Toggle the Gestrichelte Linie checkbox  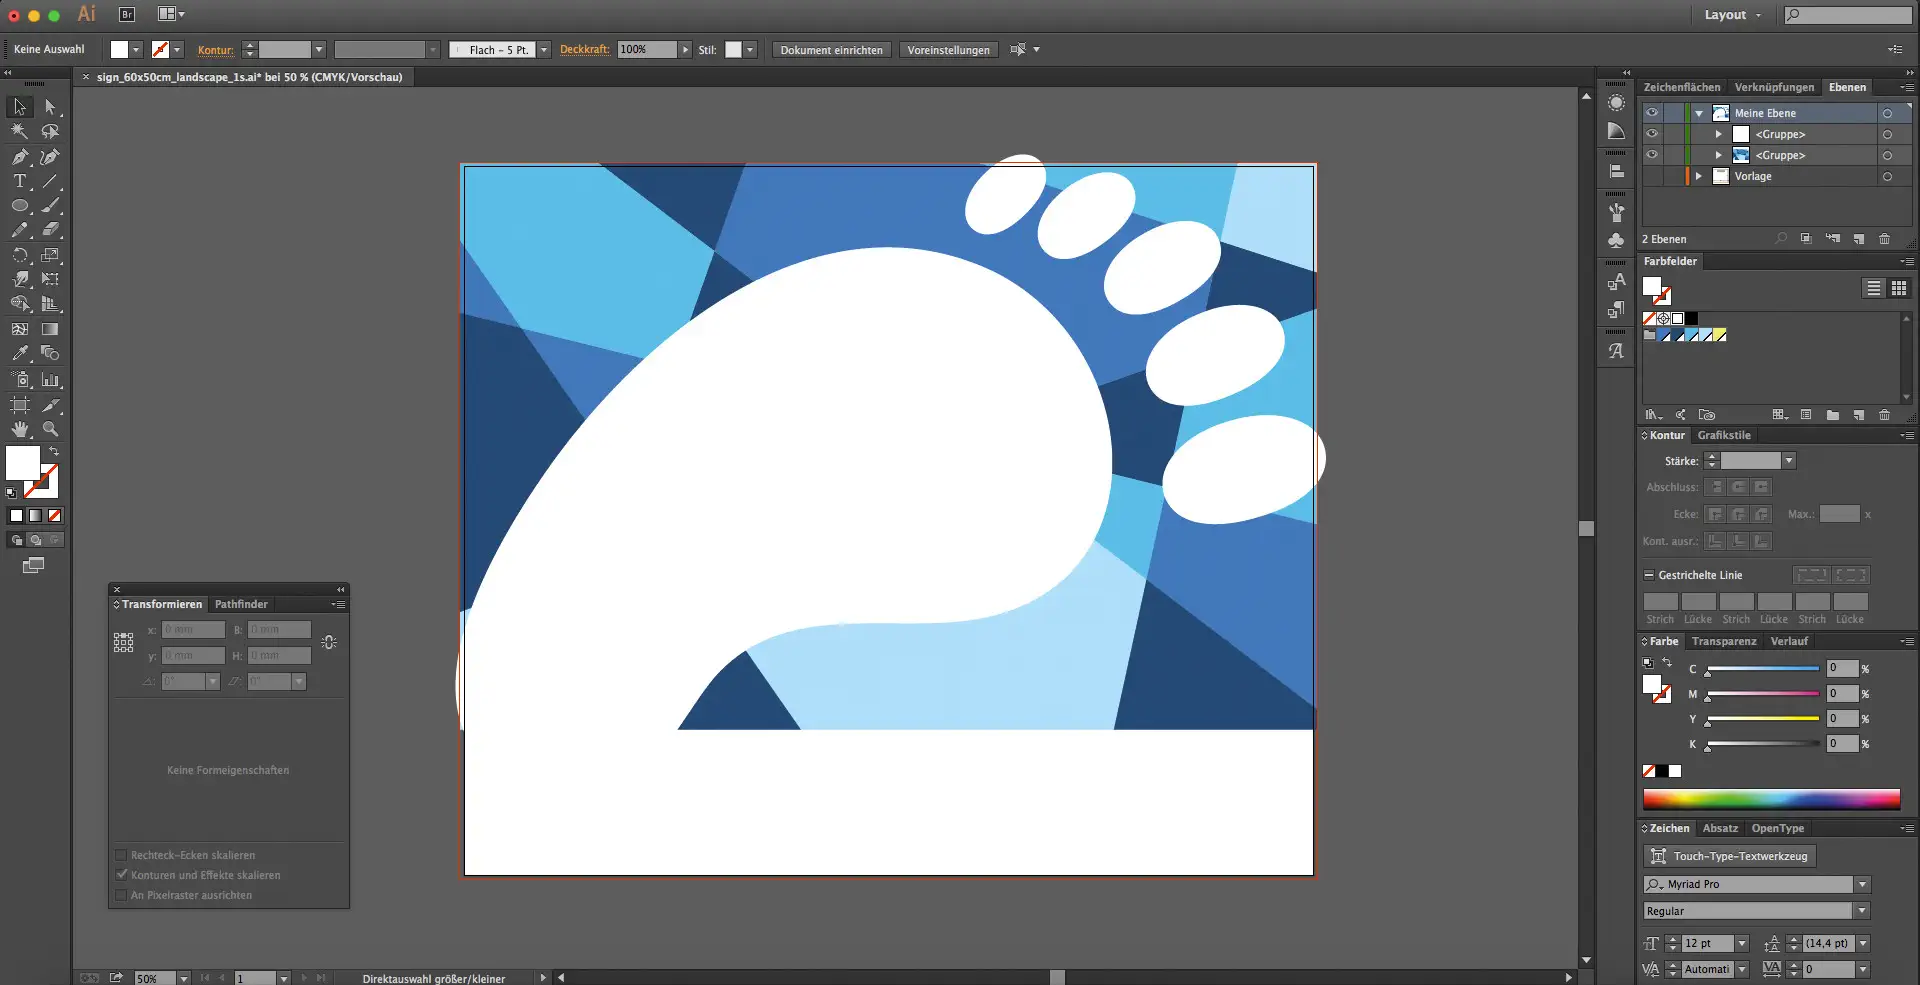[x=1649, y=575]
